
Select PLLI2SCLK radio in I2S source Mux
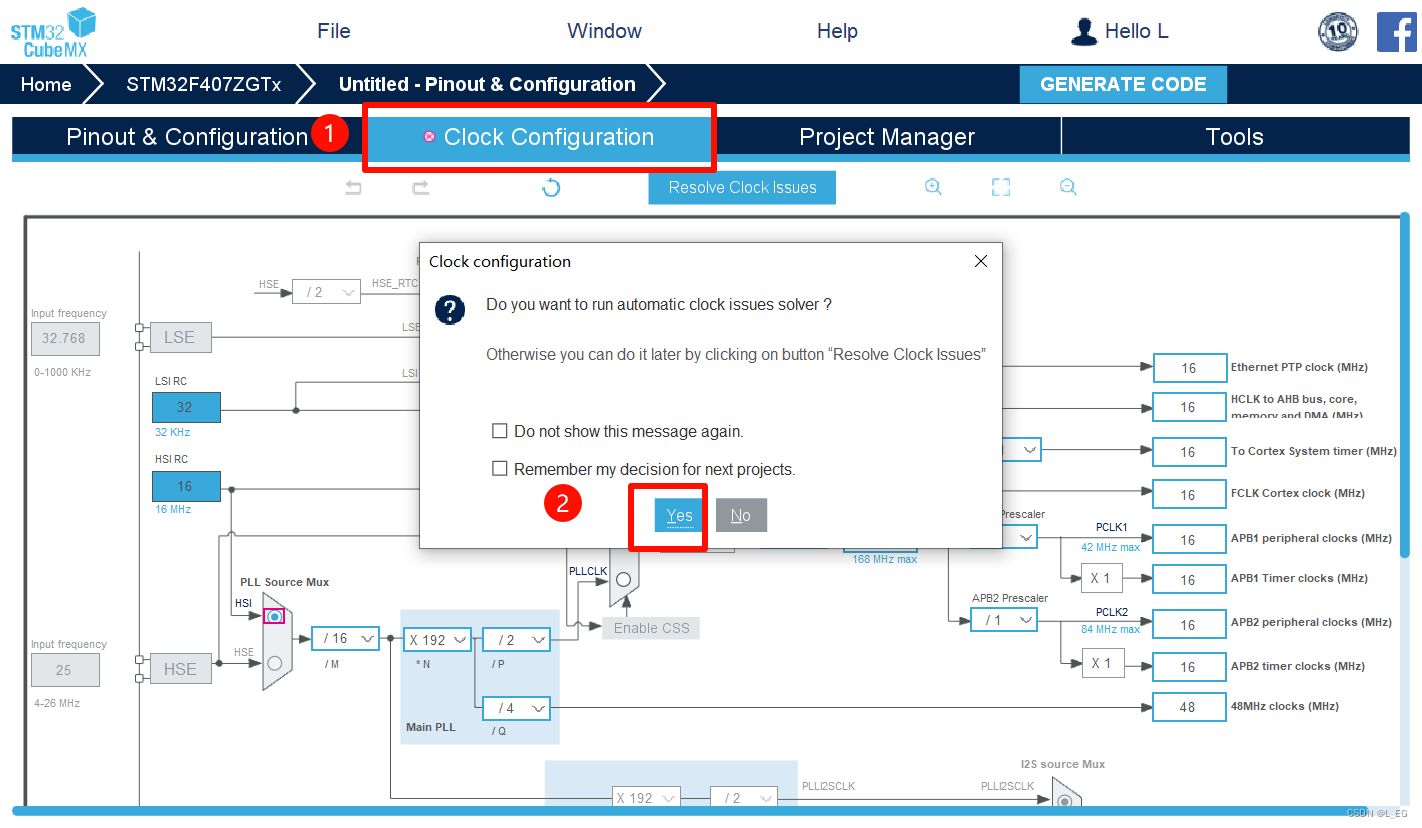pos(1066,800)
